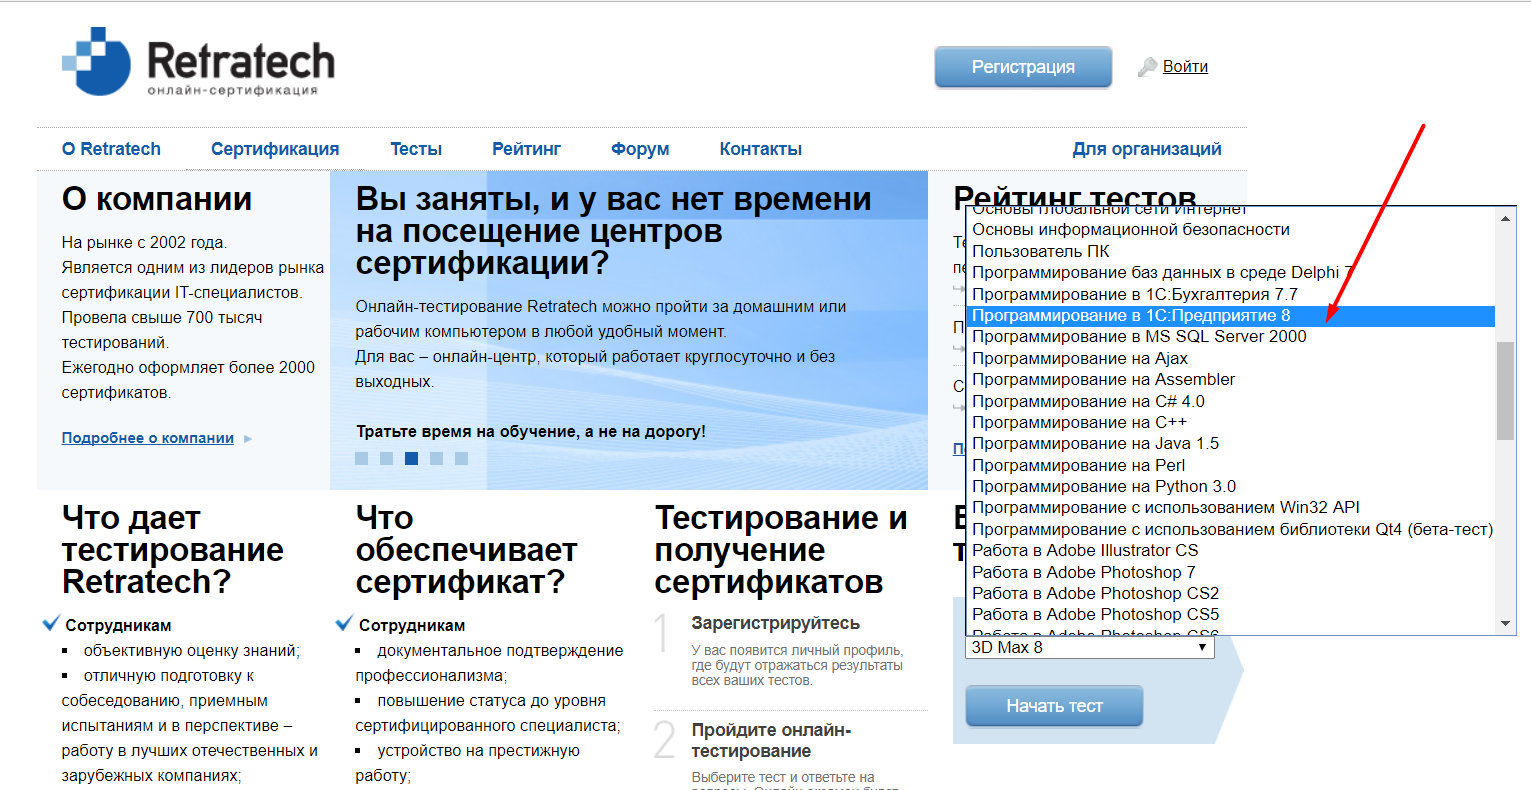Click the scroll-down arrow of the test list
The width and height of the screenshot is (1531, 790).
(1505, 624)
